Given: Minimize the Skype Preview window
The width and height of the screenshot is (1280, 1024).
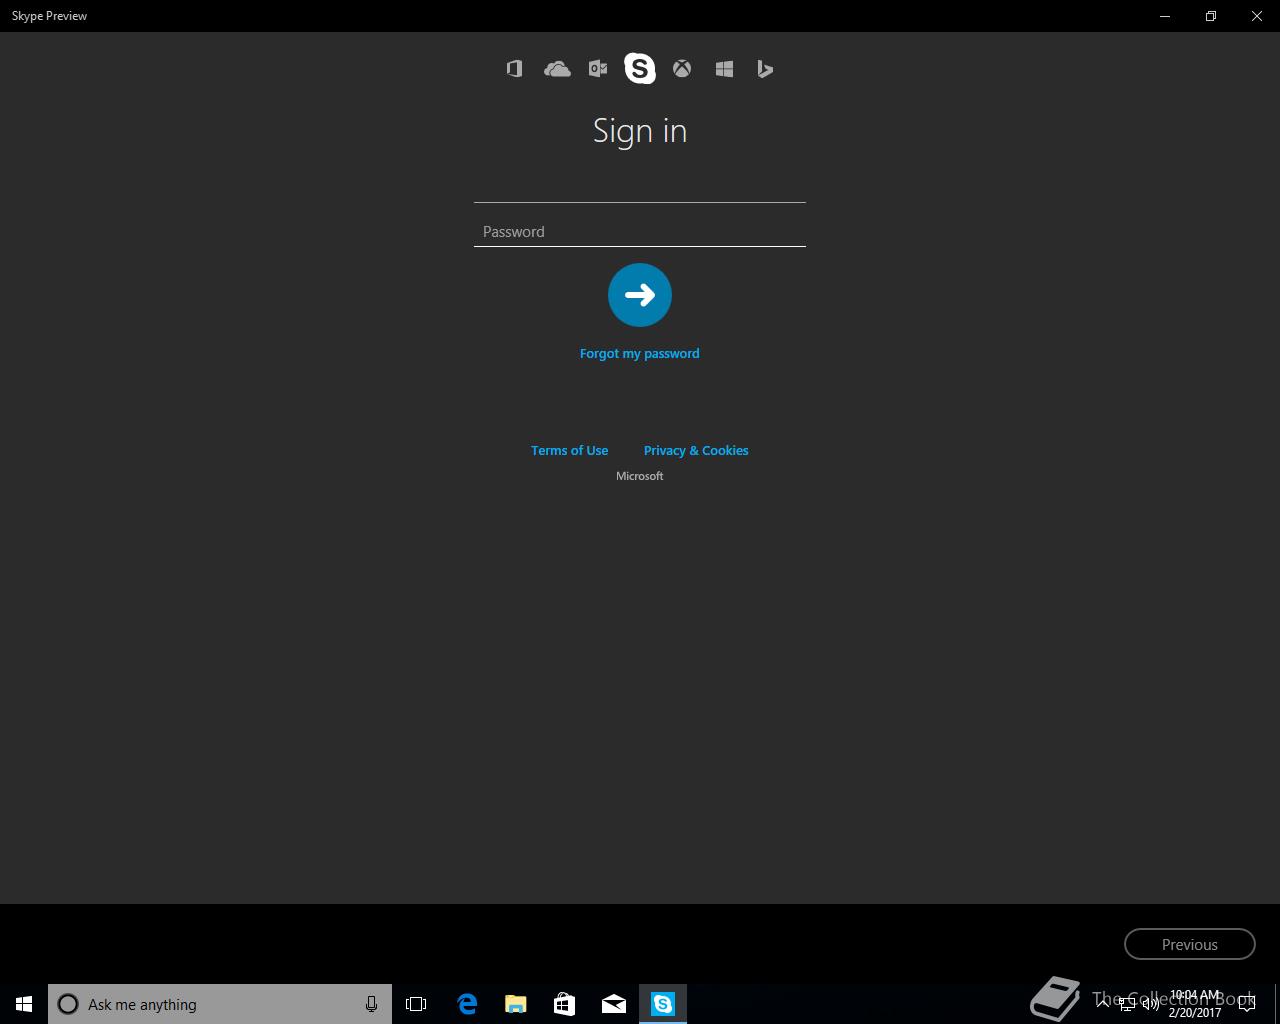Looking at the screenshot, I should pyautogui.click(x=1165, y=16).
